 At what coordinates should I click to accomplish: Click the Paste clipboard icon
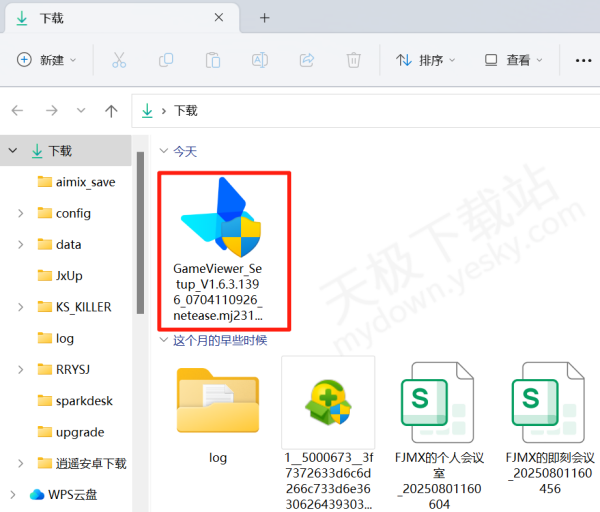pos(213,60)
